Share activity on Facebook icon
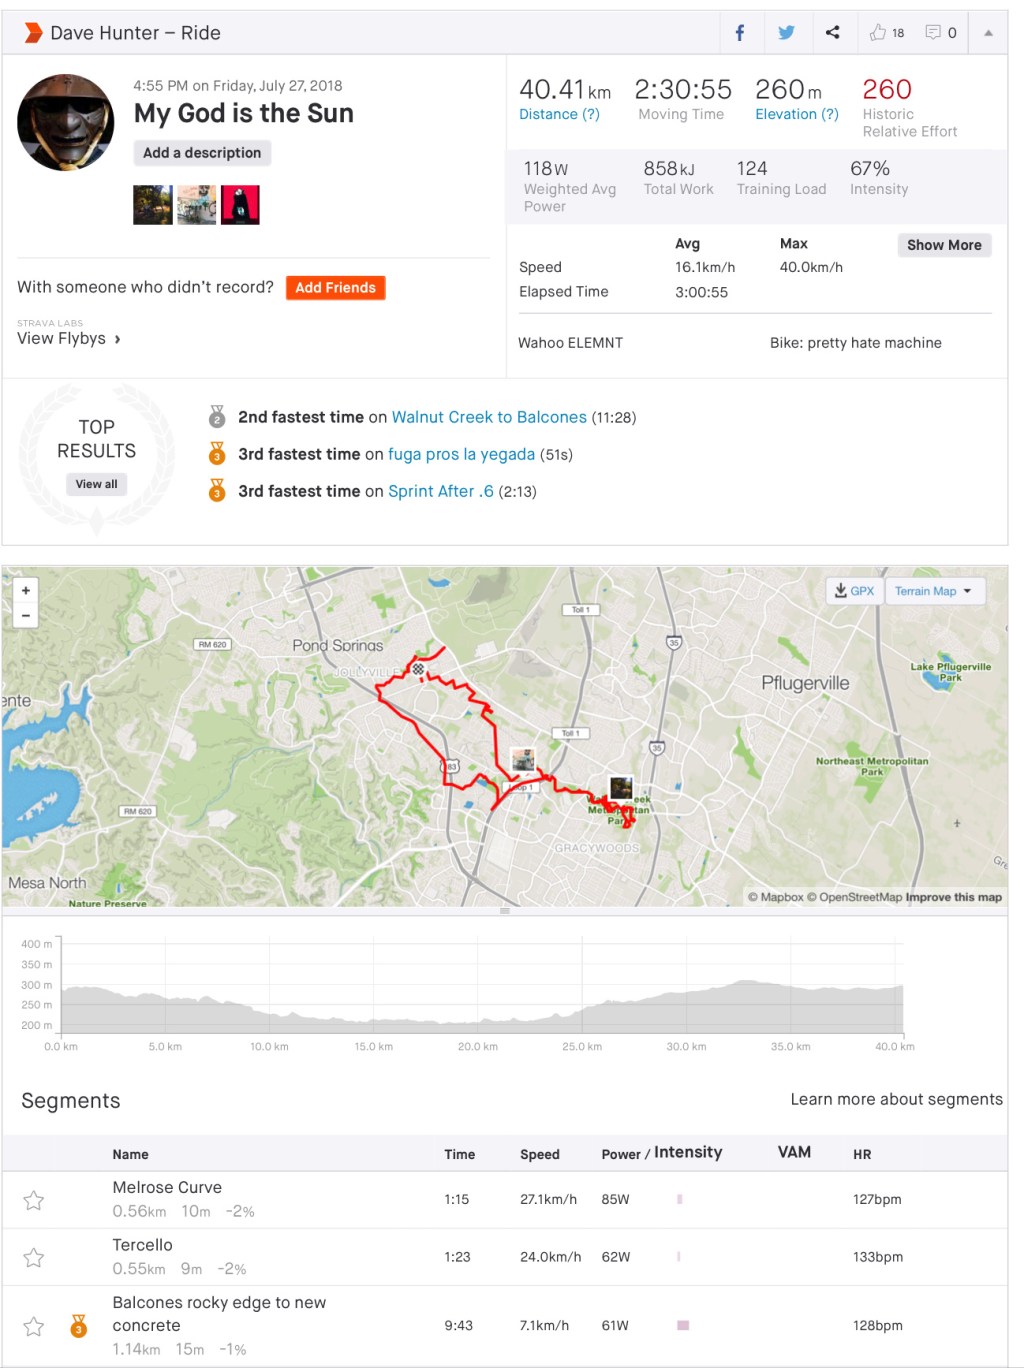The width and height of the screenshot is (1024, 1368). pos(740,33)
